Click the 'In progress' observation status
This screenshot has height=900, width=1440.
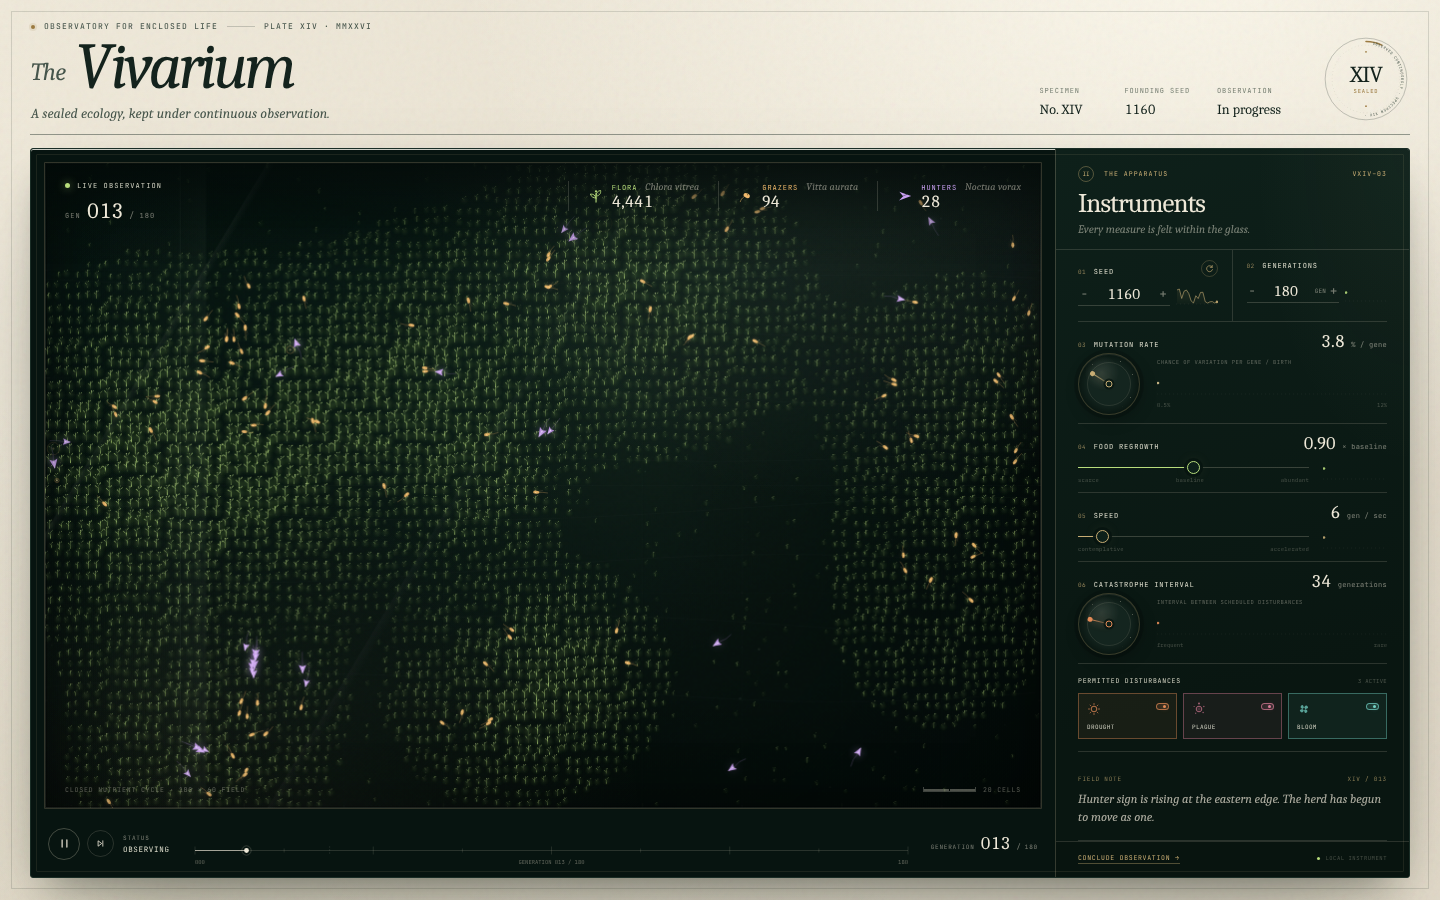point(1249,110)
